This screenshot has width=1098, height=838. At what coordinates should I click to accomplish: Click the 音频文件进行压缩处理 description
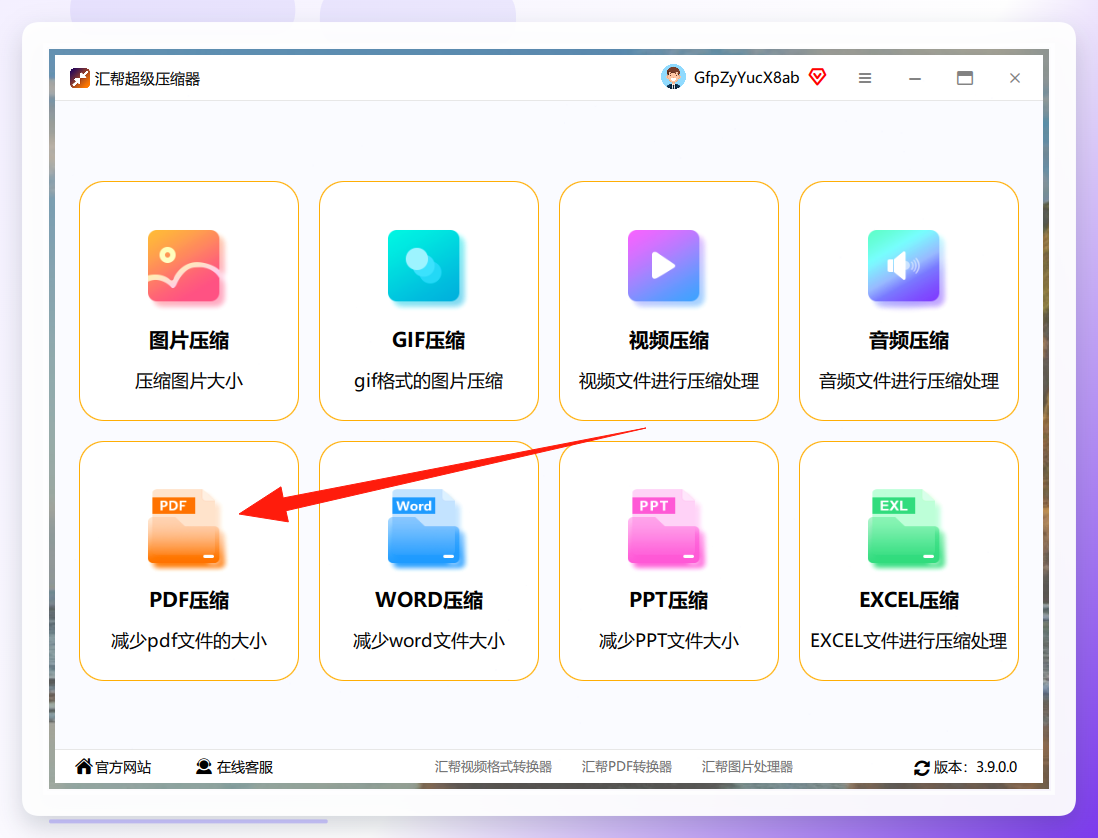click(x=909, y=381)
